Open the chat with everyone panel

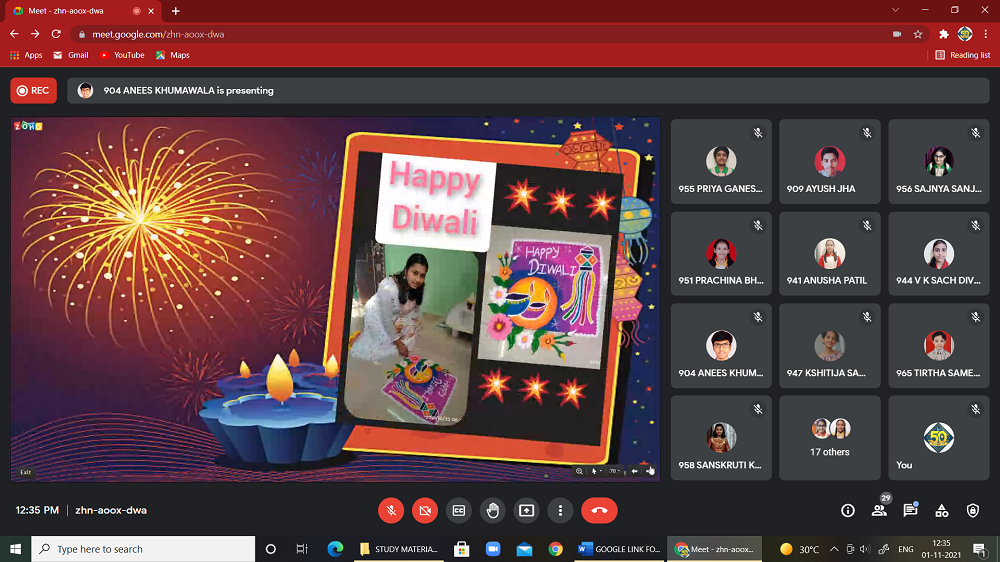point(910,510)
